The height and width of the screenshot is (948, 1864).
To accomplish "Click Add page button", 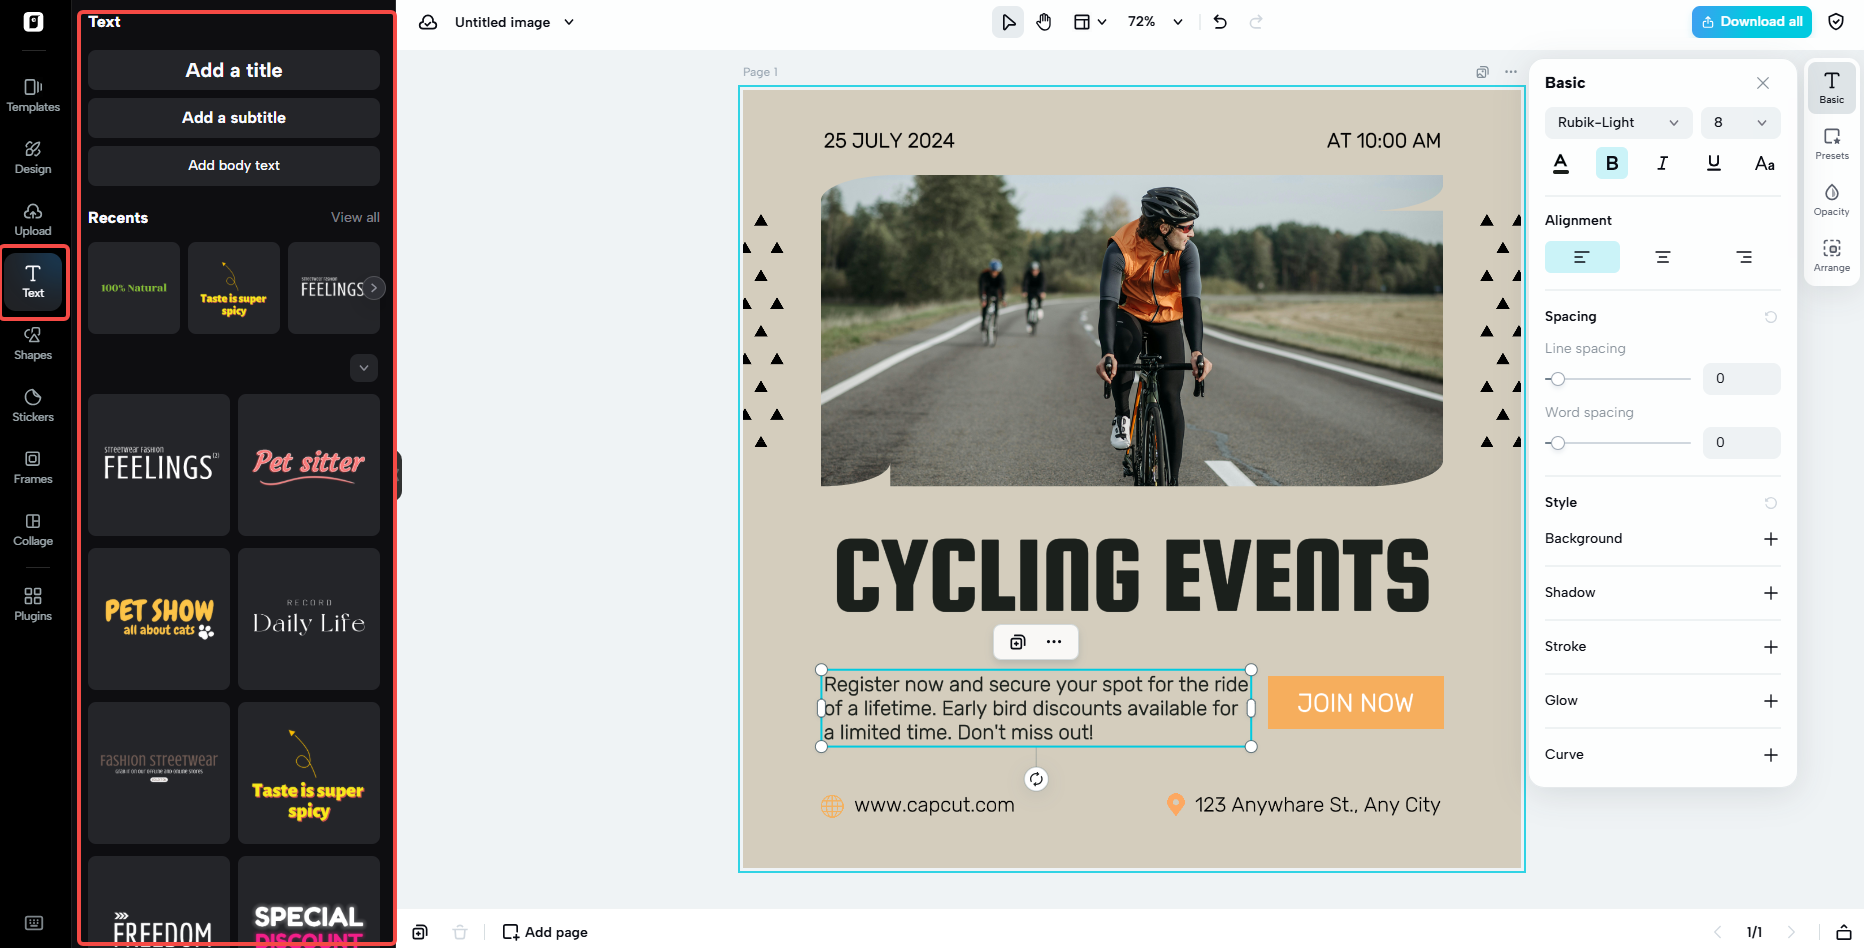I will tap(545, 932).
